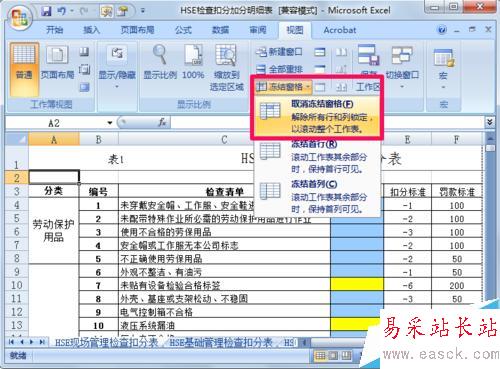
Task: Click the vertical scrollbar up arrow
Action: tap(490, 138)
